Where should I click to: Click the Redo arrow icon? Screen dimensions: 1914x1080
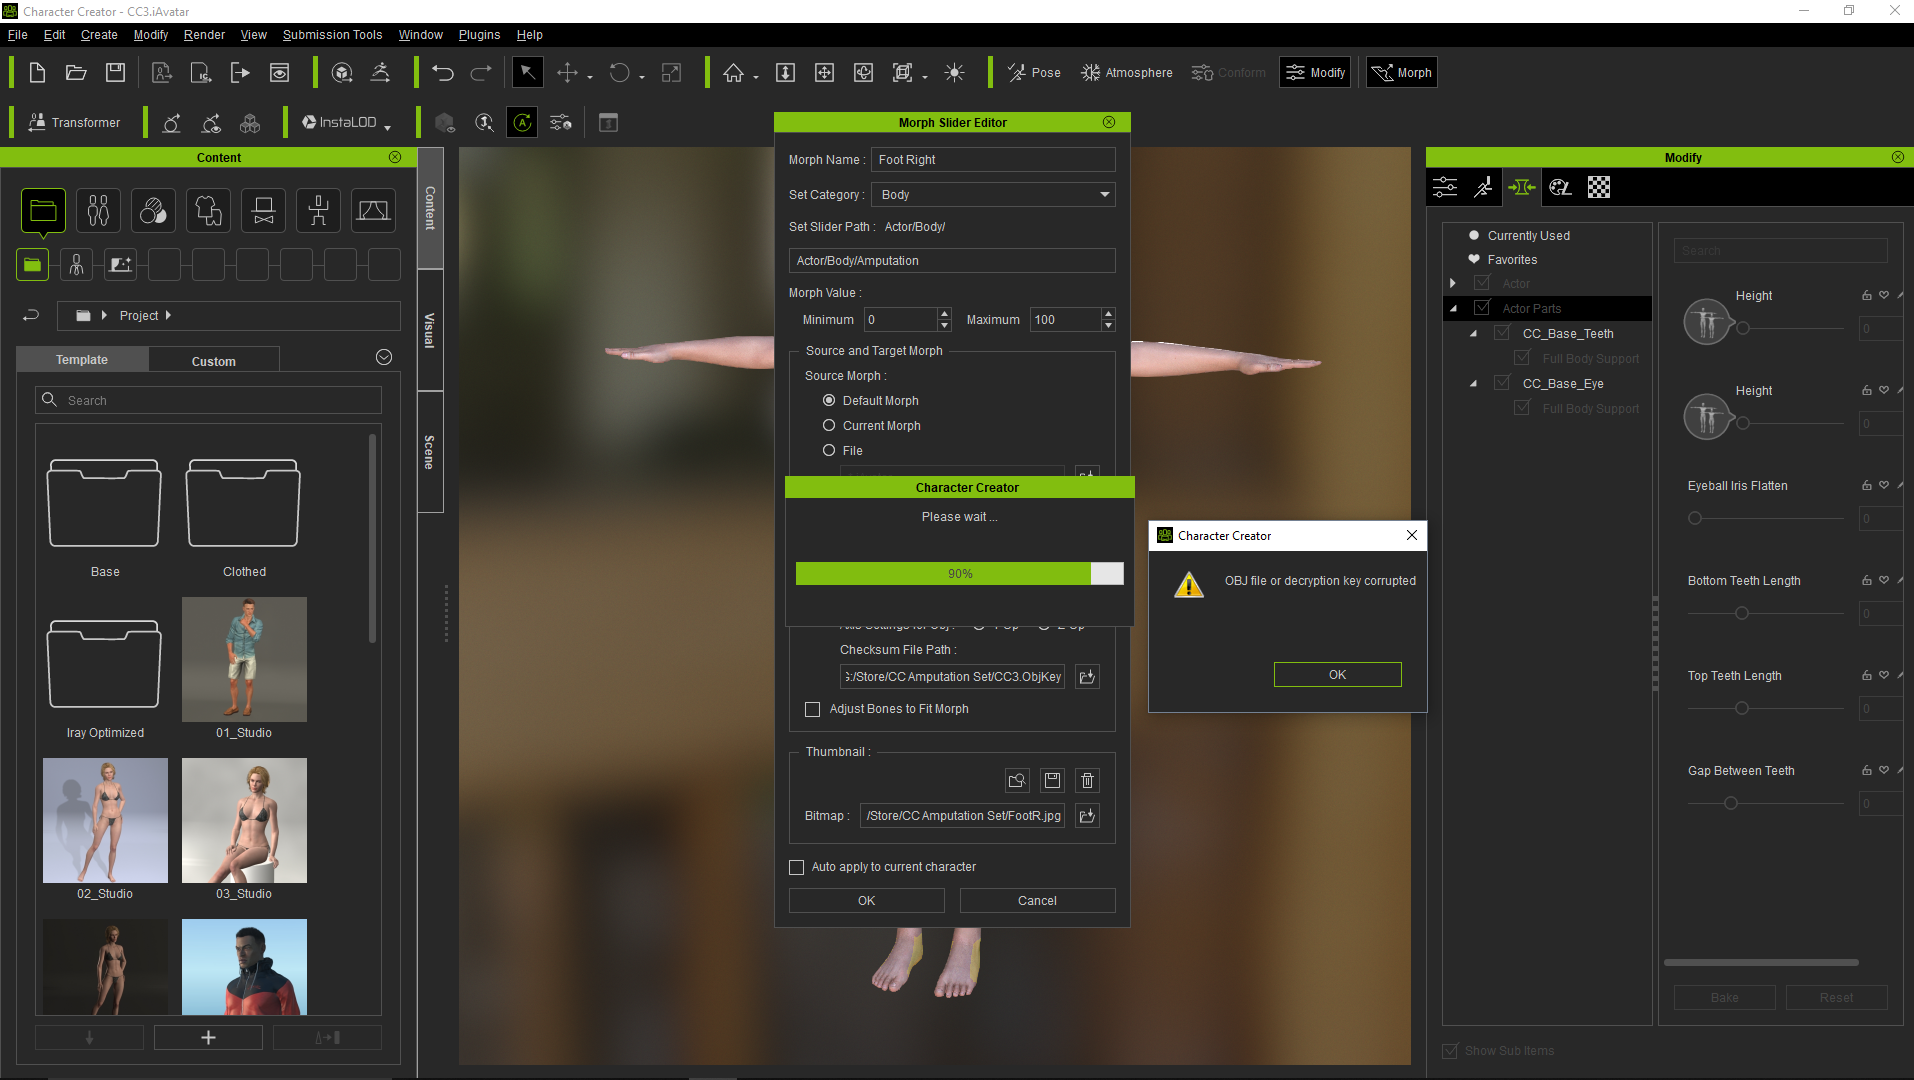coord(481,73)
